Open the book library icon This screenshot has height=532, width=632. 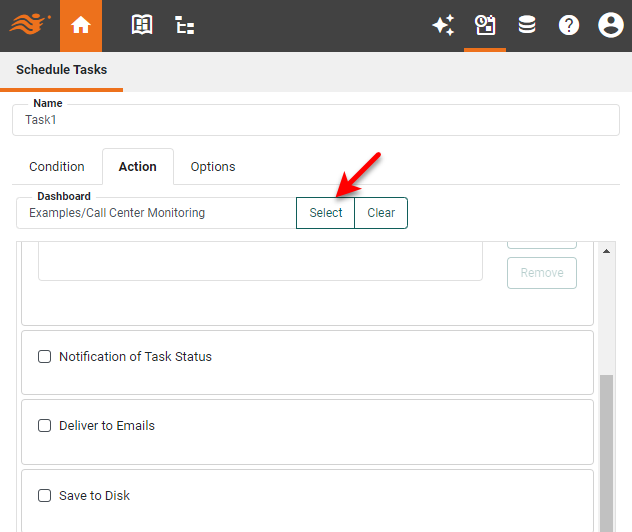(x=142, y=26)
